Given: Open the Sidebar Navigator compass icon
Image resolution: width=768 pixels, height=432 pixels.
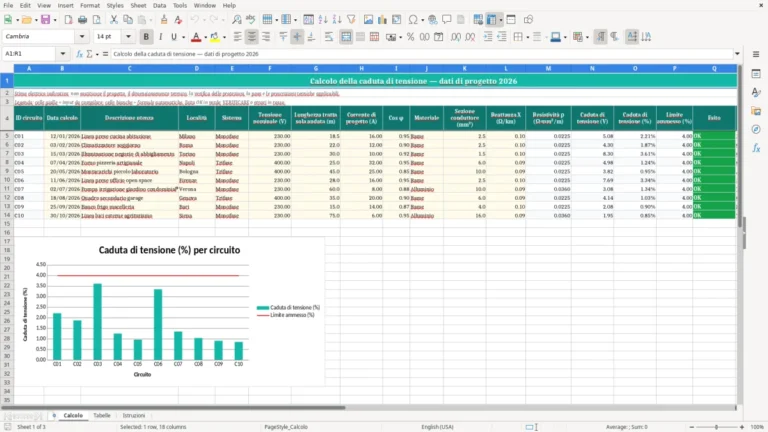Looking at the screenshot, I should tap(756, 129).
